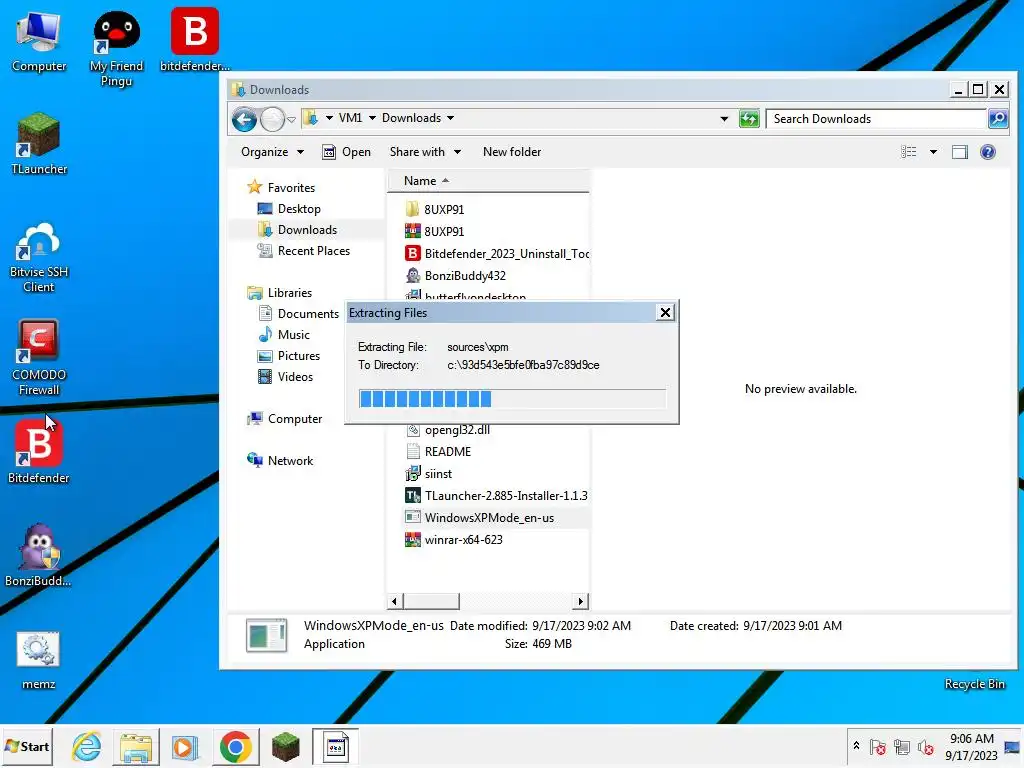Open the recent pages dropdown arrow
This screenshot has height=768, width=1024.
coord(291,120)
